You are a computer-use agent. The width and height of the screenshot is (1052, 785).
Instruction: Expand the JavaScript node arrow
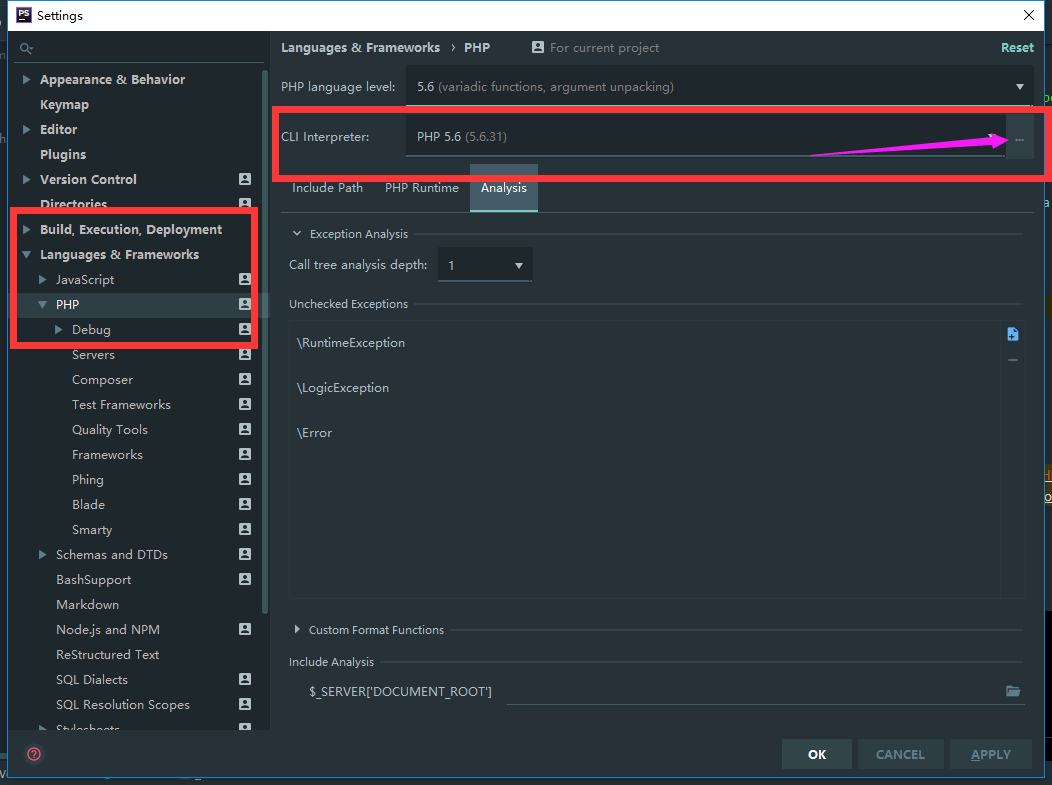[42, 279]
